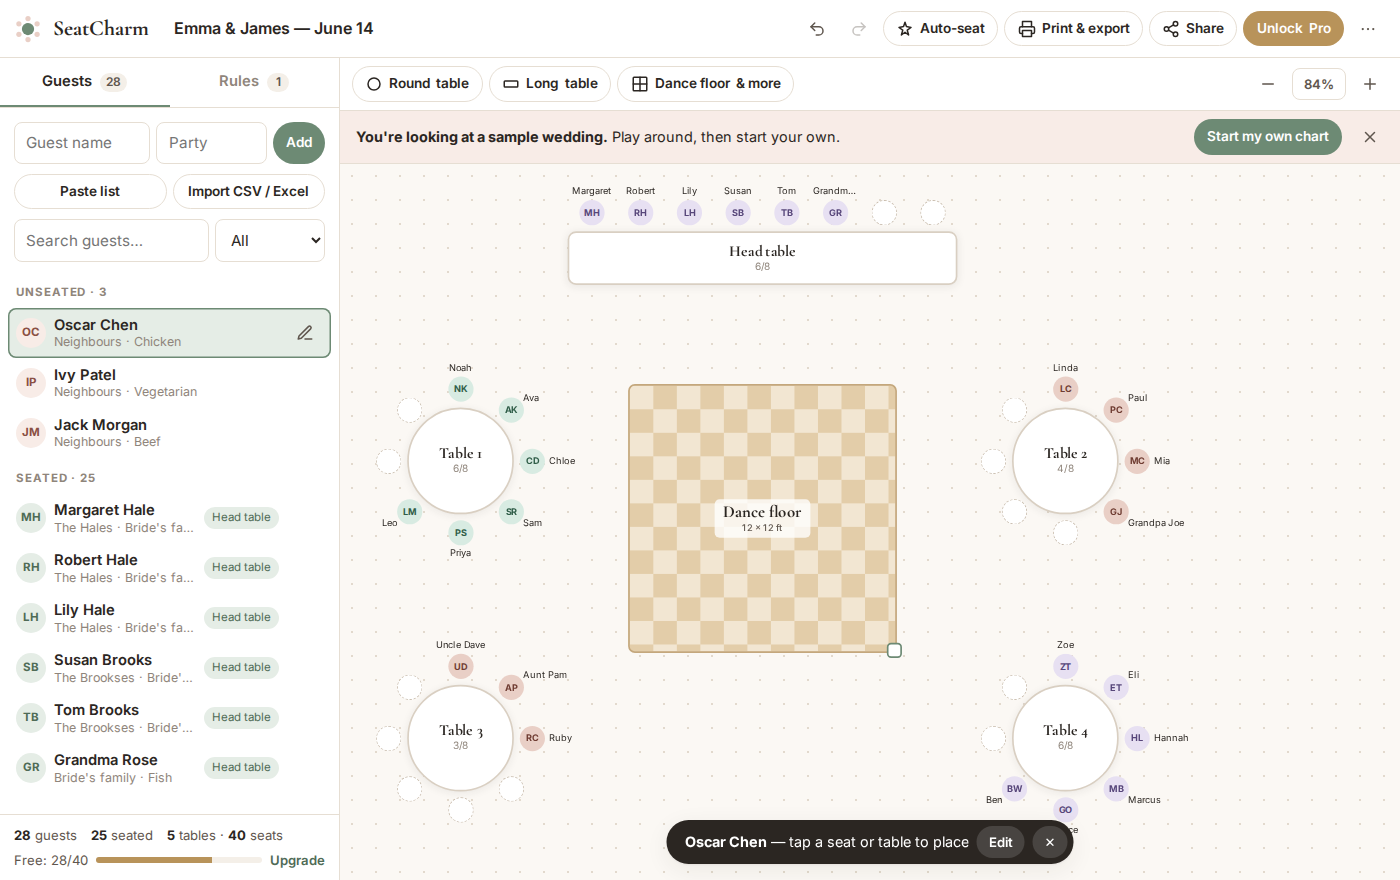Open Paste list
Viewport: 1400px width, 880px height.
90,192
